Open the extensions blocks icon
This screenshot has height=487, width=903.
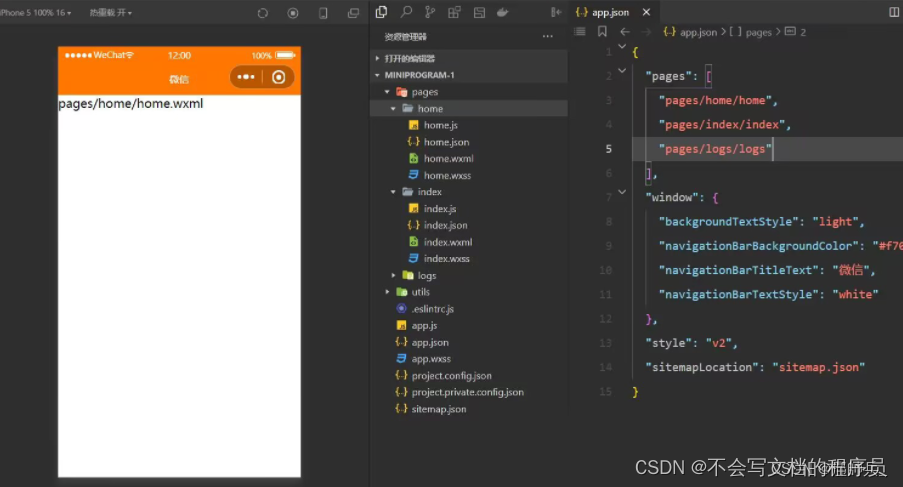click(454, 12)
